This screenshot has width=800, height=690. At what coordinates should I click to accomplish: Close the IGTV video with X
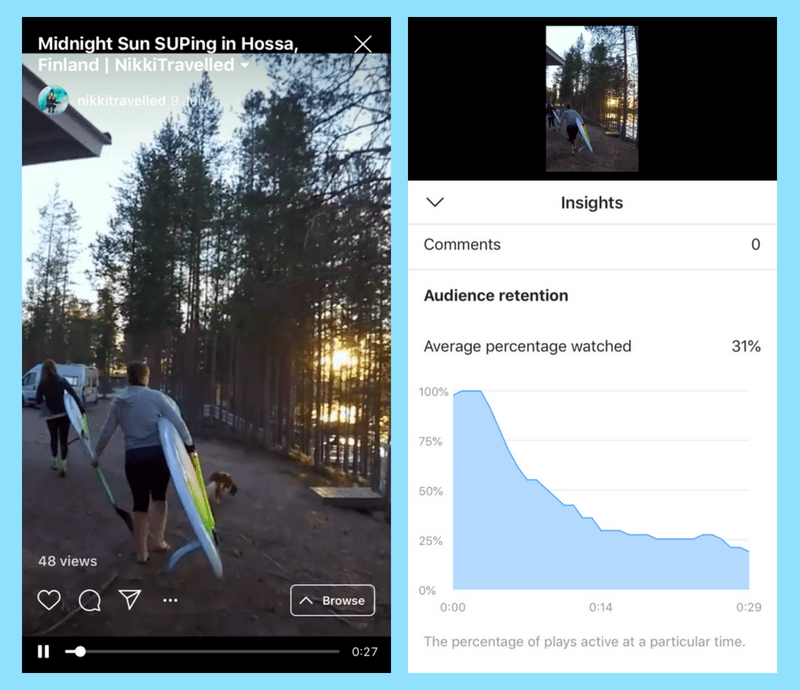[x=363, y=44]
